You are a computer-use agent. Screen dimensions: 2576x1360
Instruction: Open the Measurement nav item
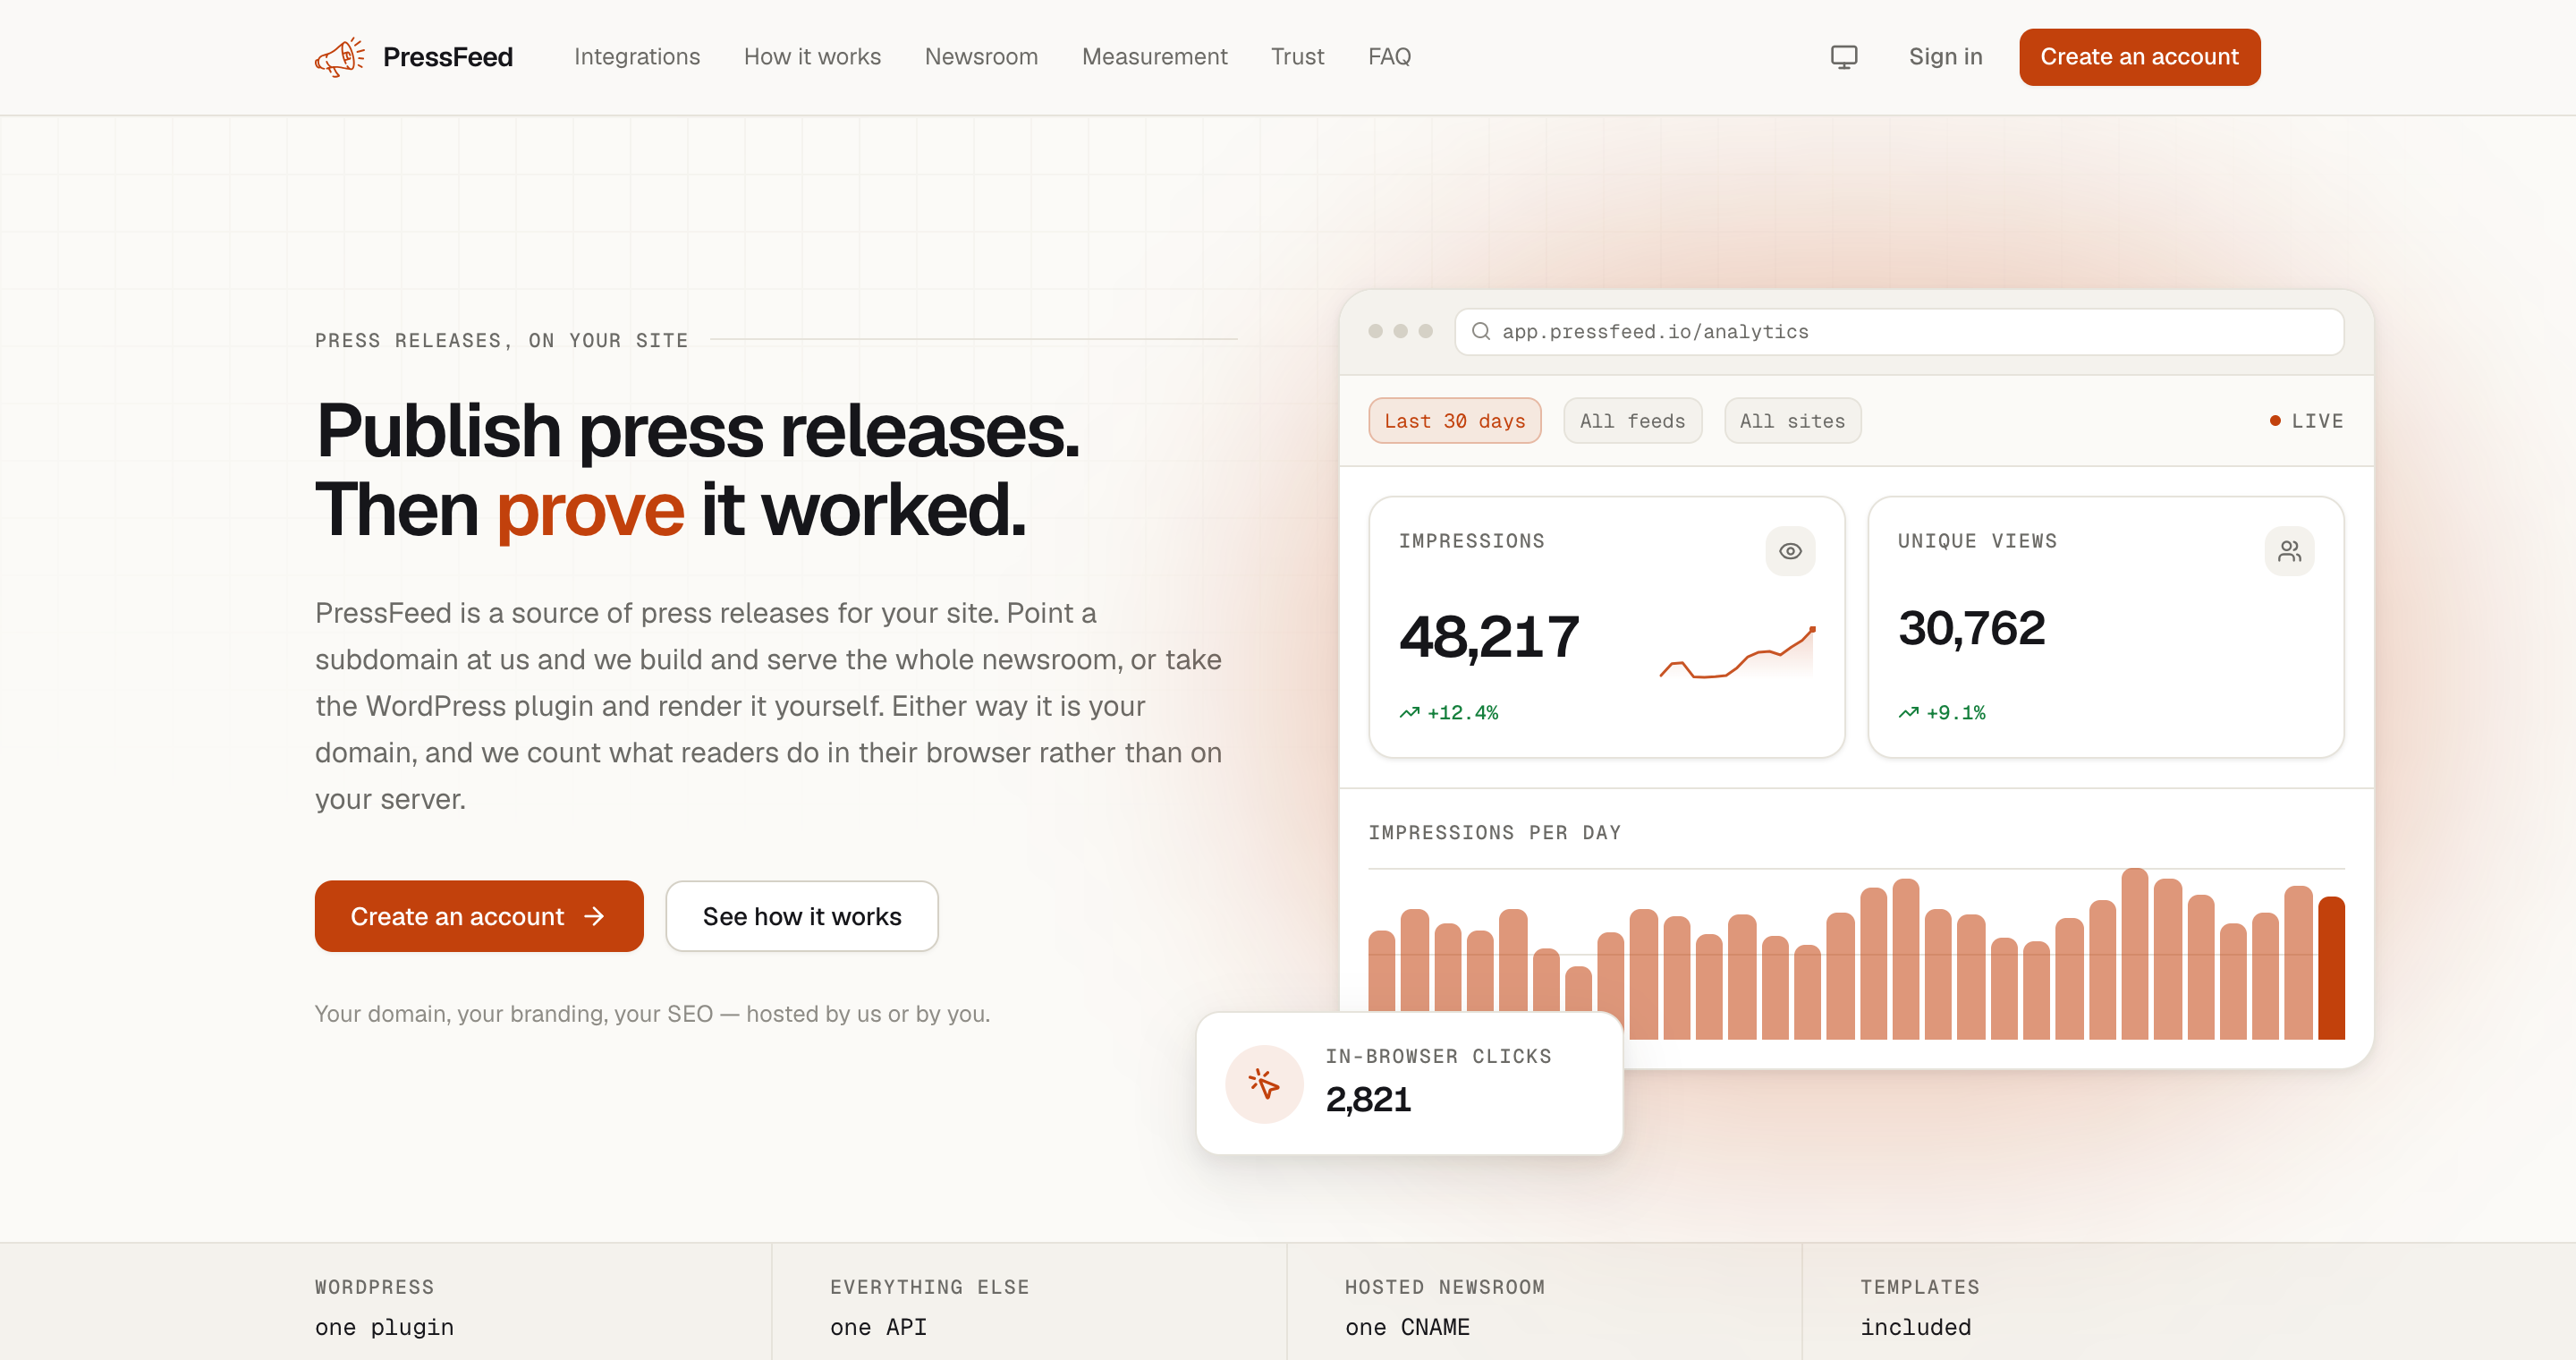(1154, 57)
